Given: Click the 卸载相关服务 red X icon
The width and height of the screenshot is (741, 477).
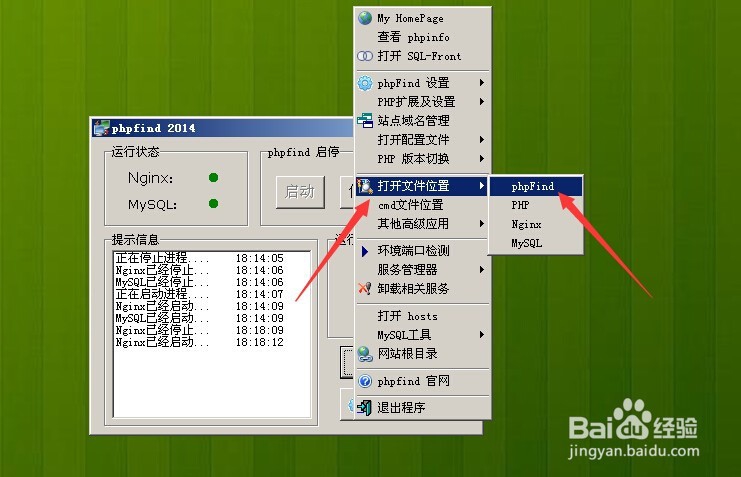Looking at the screenshot, I should coord(365,288).
